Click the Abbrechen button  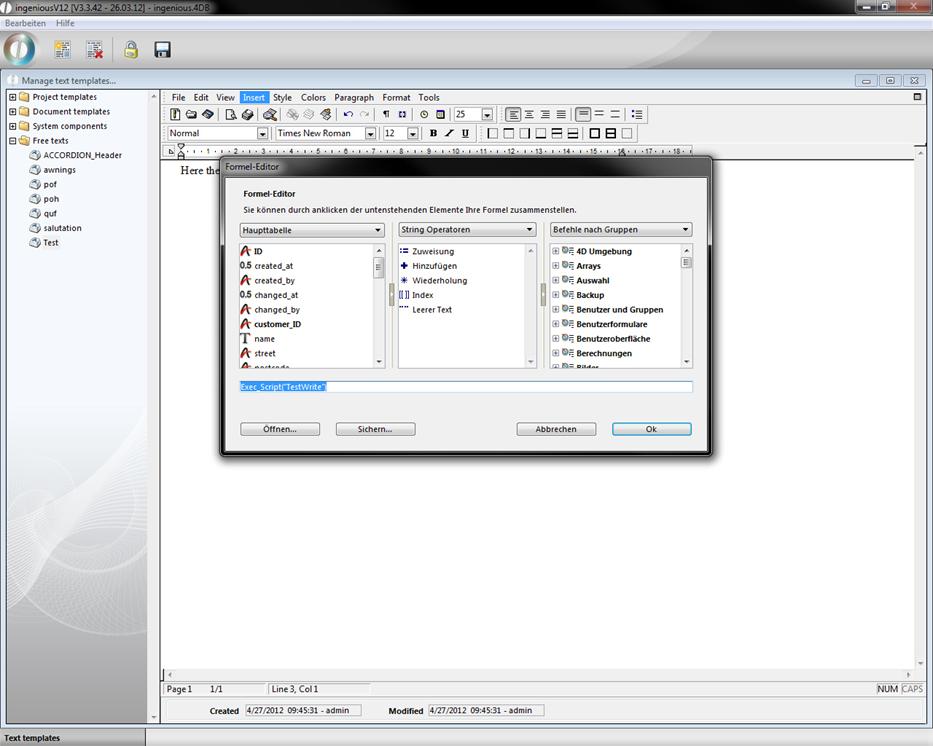pos(556,429)
